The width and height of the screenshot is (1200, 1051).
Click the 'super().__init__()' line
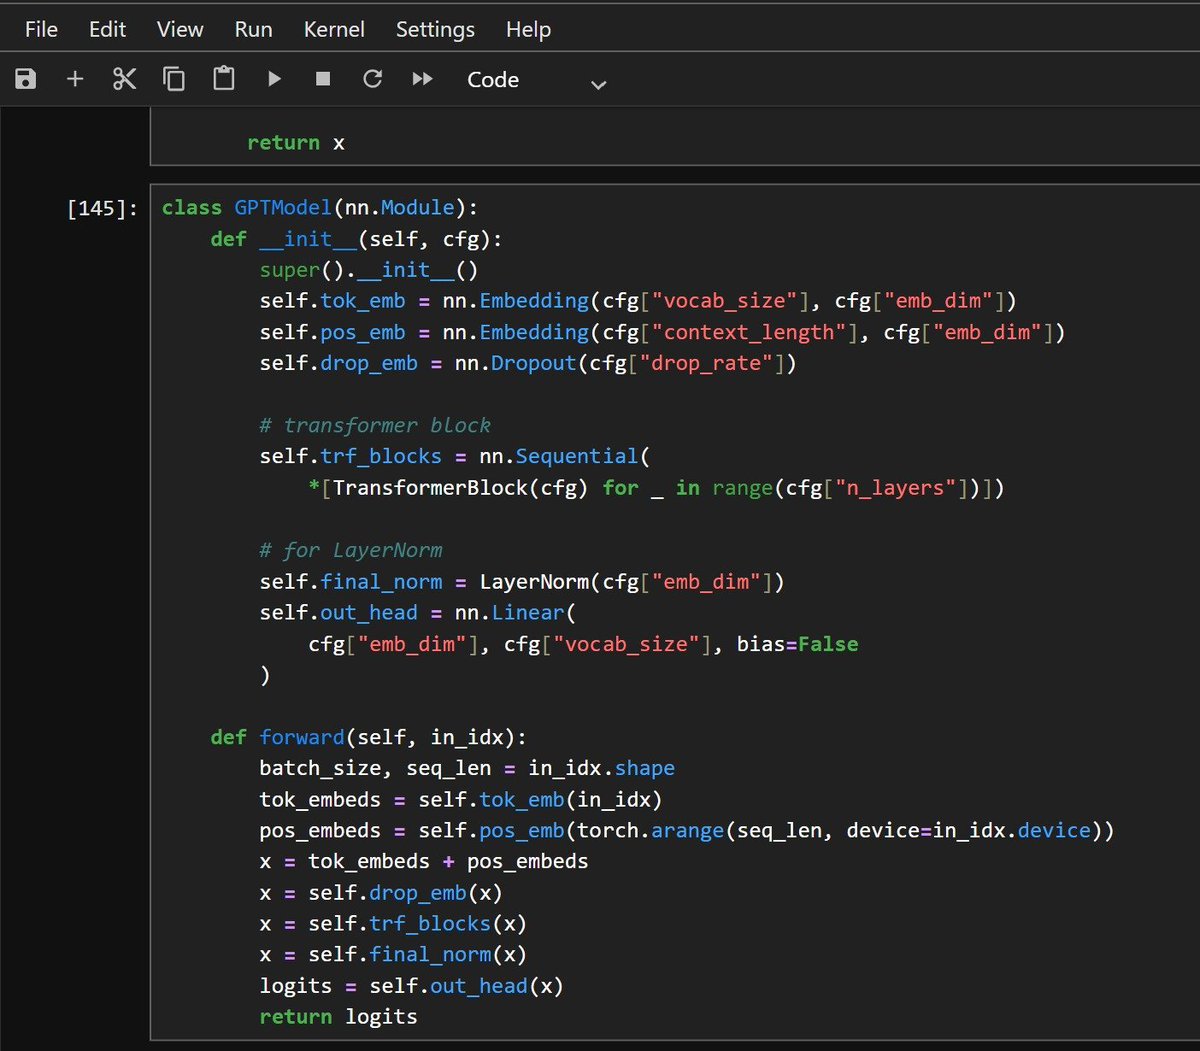(369, 270)
